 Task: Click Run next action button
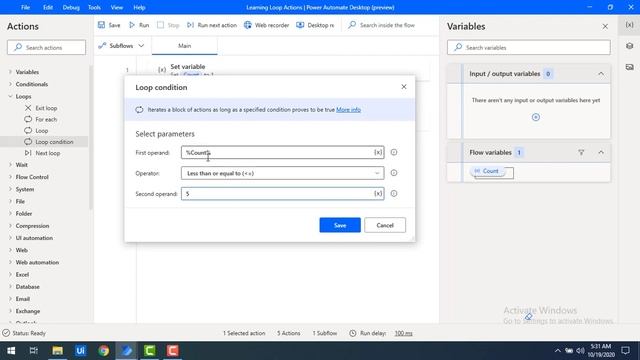tap(212, 25)
